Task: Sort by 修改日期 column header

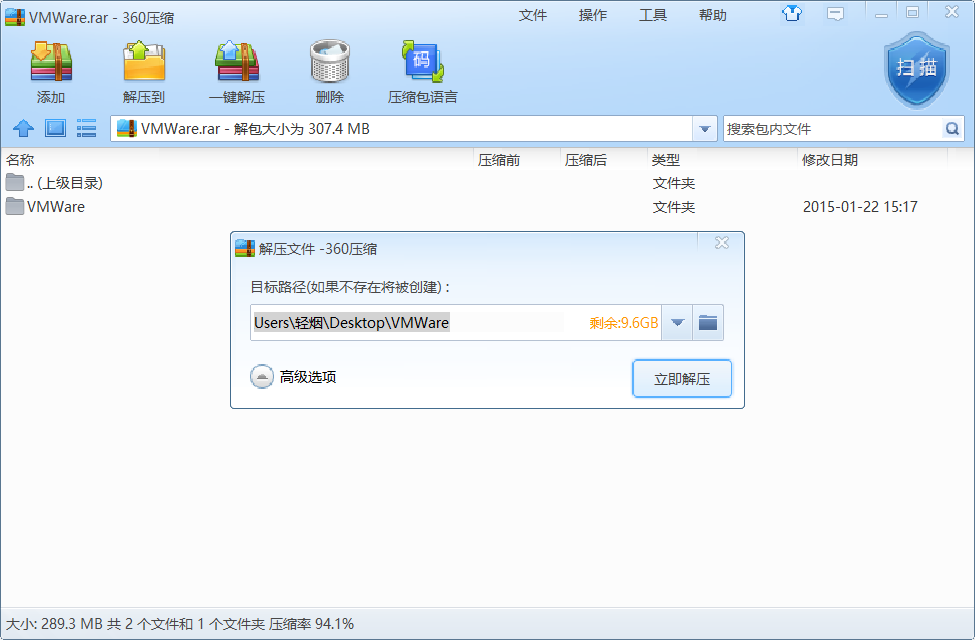Action: 829,160
